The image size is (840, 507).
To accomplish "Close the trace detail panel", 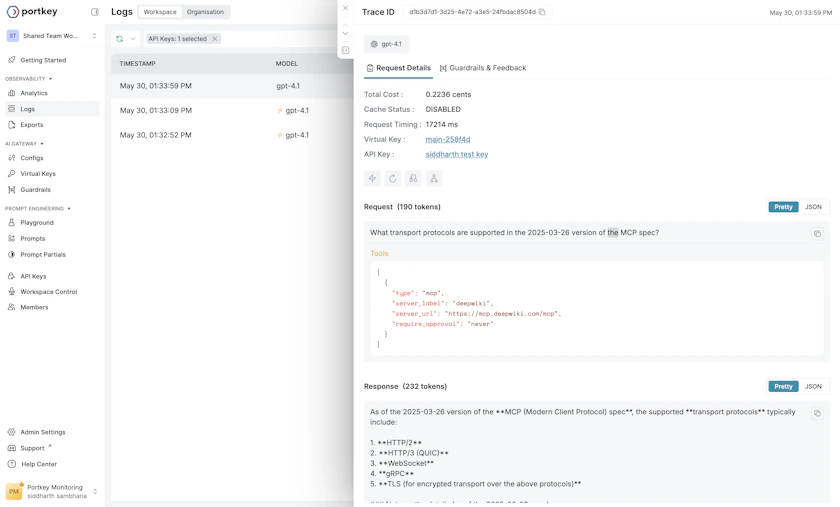I will click(346, 8).
